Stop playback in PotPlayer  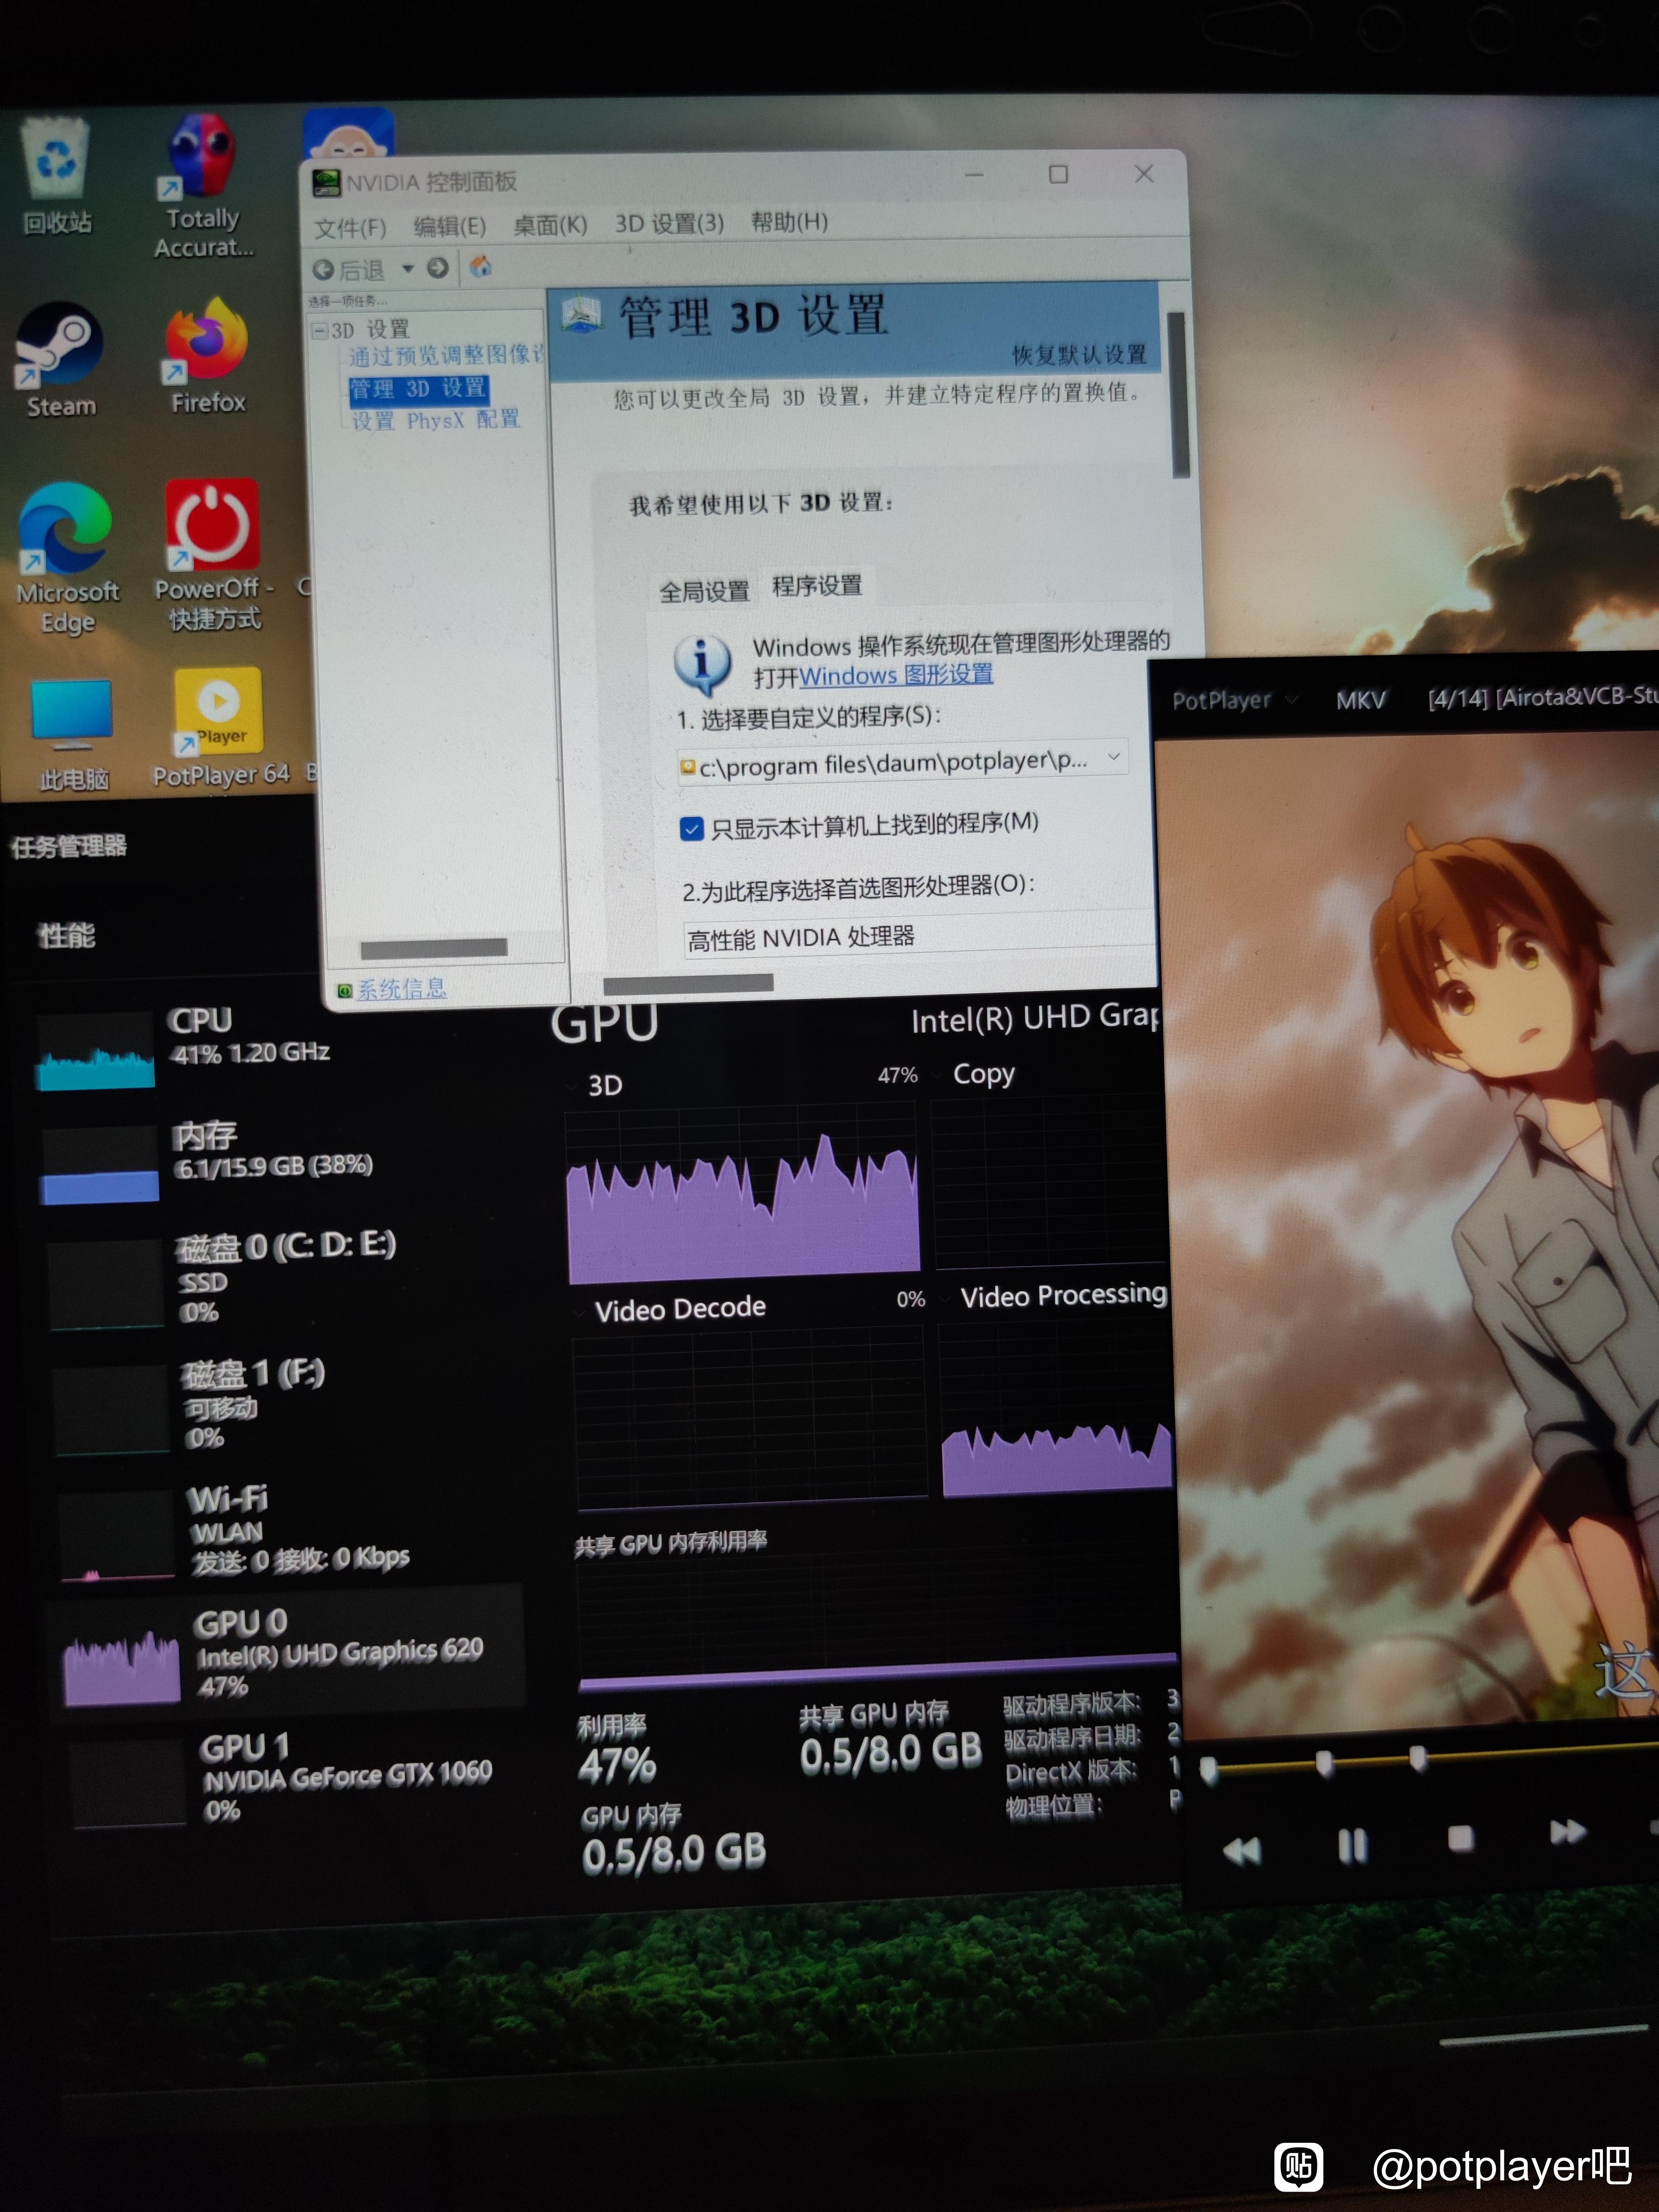(1461, 1838)
